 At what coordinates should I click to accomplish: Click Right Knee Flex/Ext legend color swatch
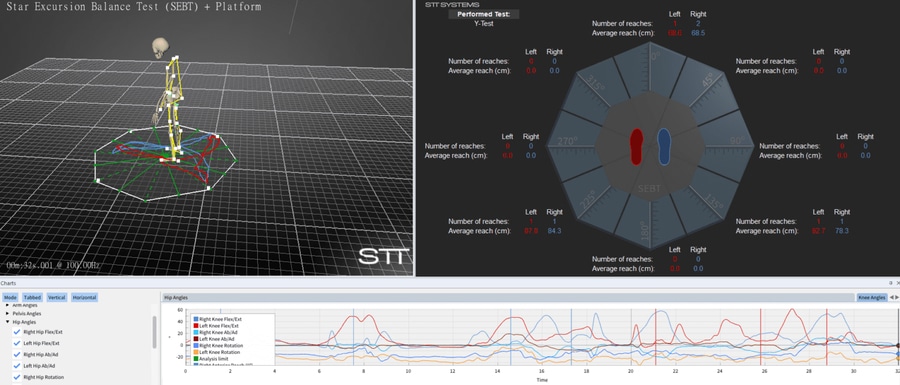click(x=196, y=319)
